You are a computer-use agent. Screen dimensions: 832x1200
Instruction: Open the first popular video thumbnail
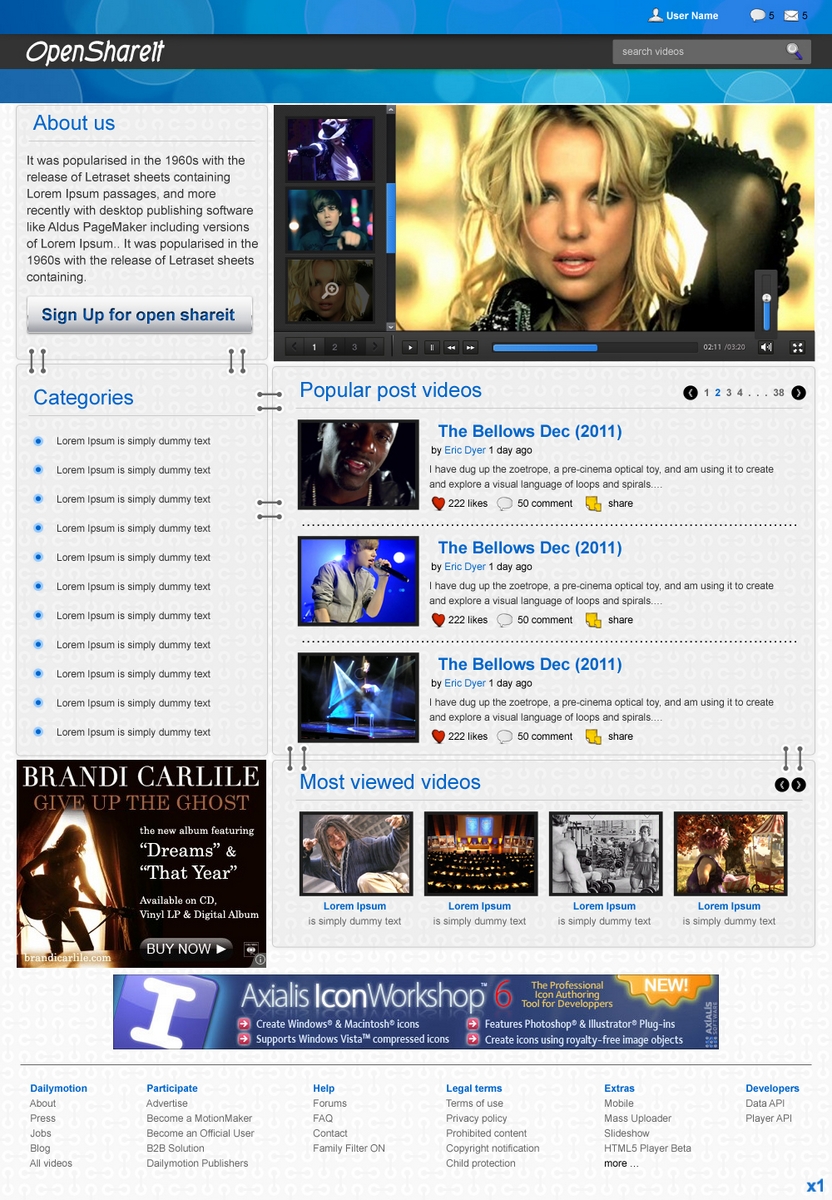point(358,464)
